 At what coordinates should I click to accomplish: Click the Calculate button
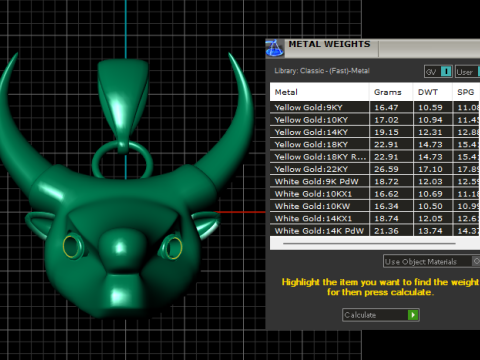(x=381, y=315)
